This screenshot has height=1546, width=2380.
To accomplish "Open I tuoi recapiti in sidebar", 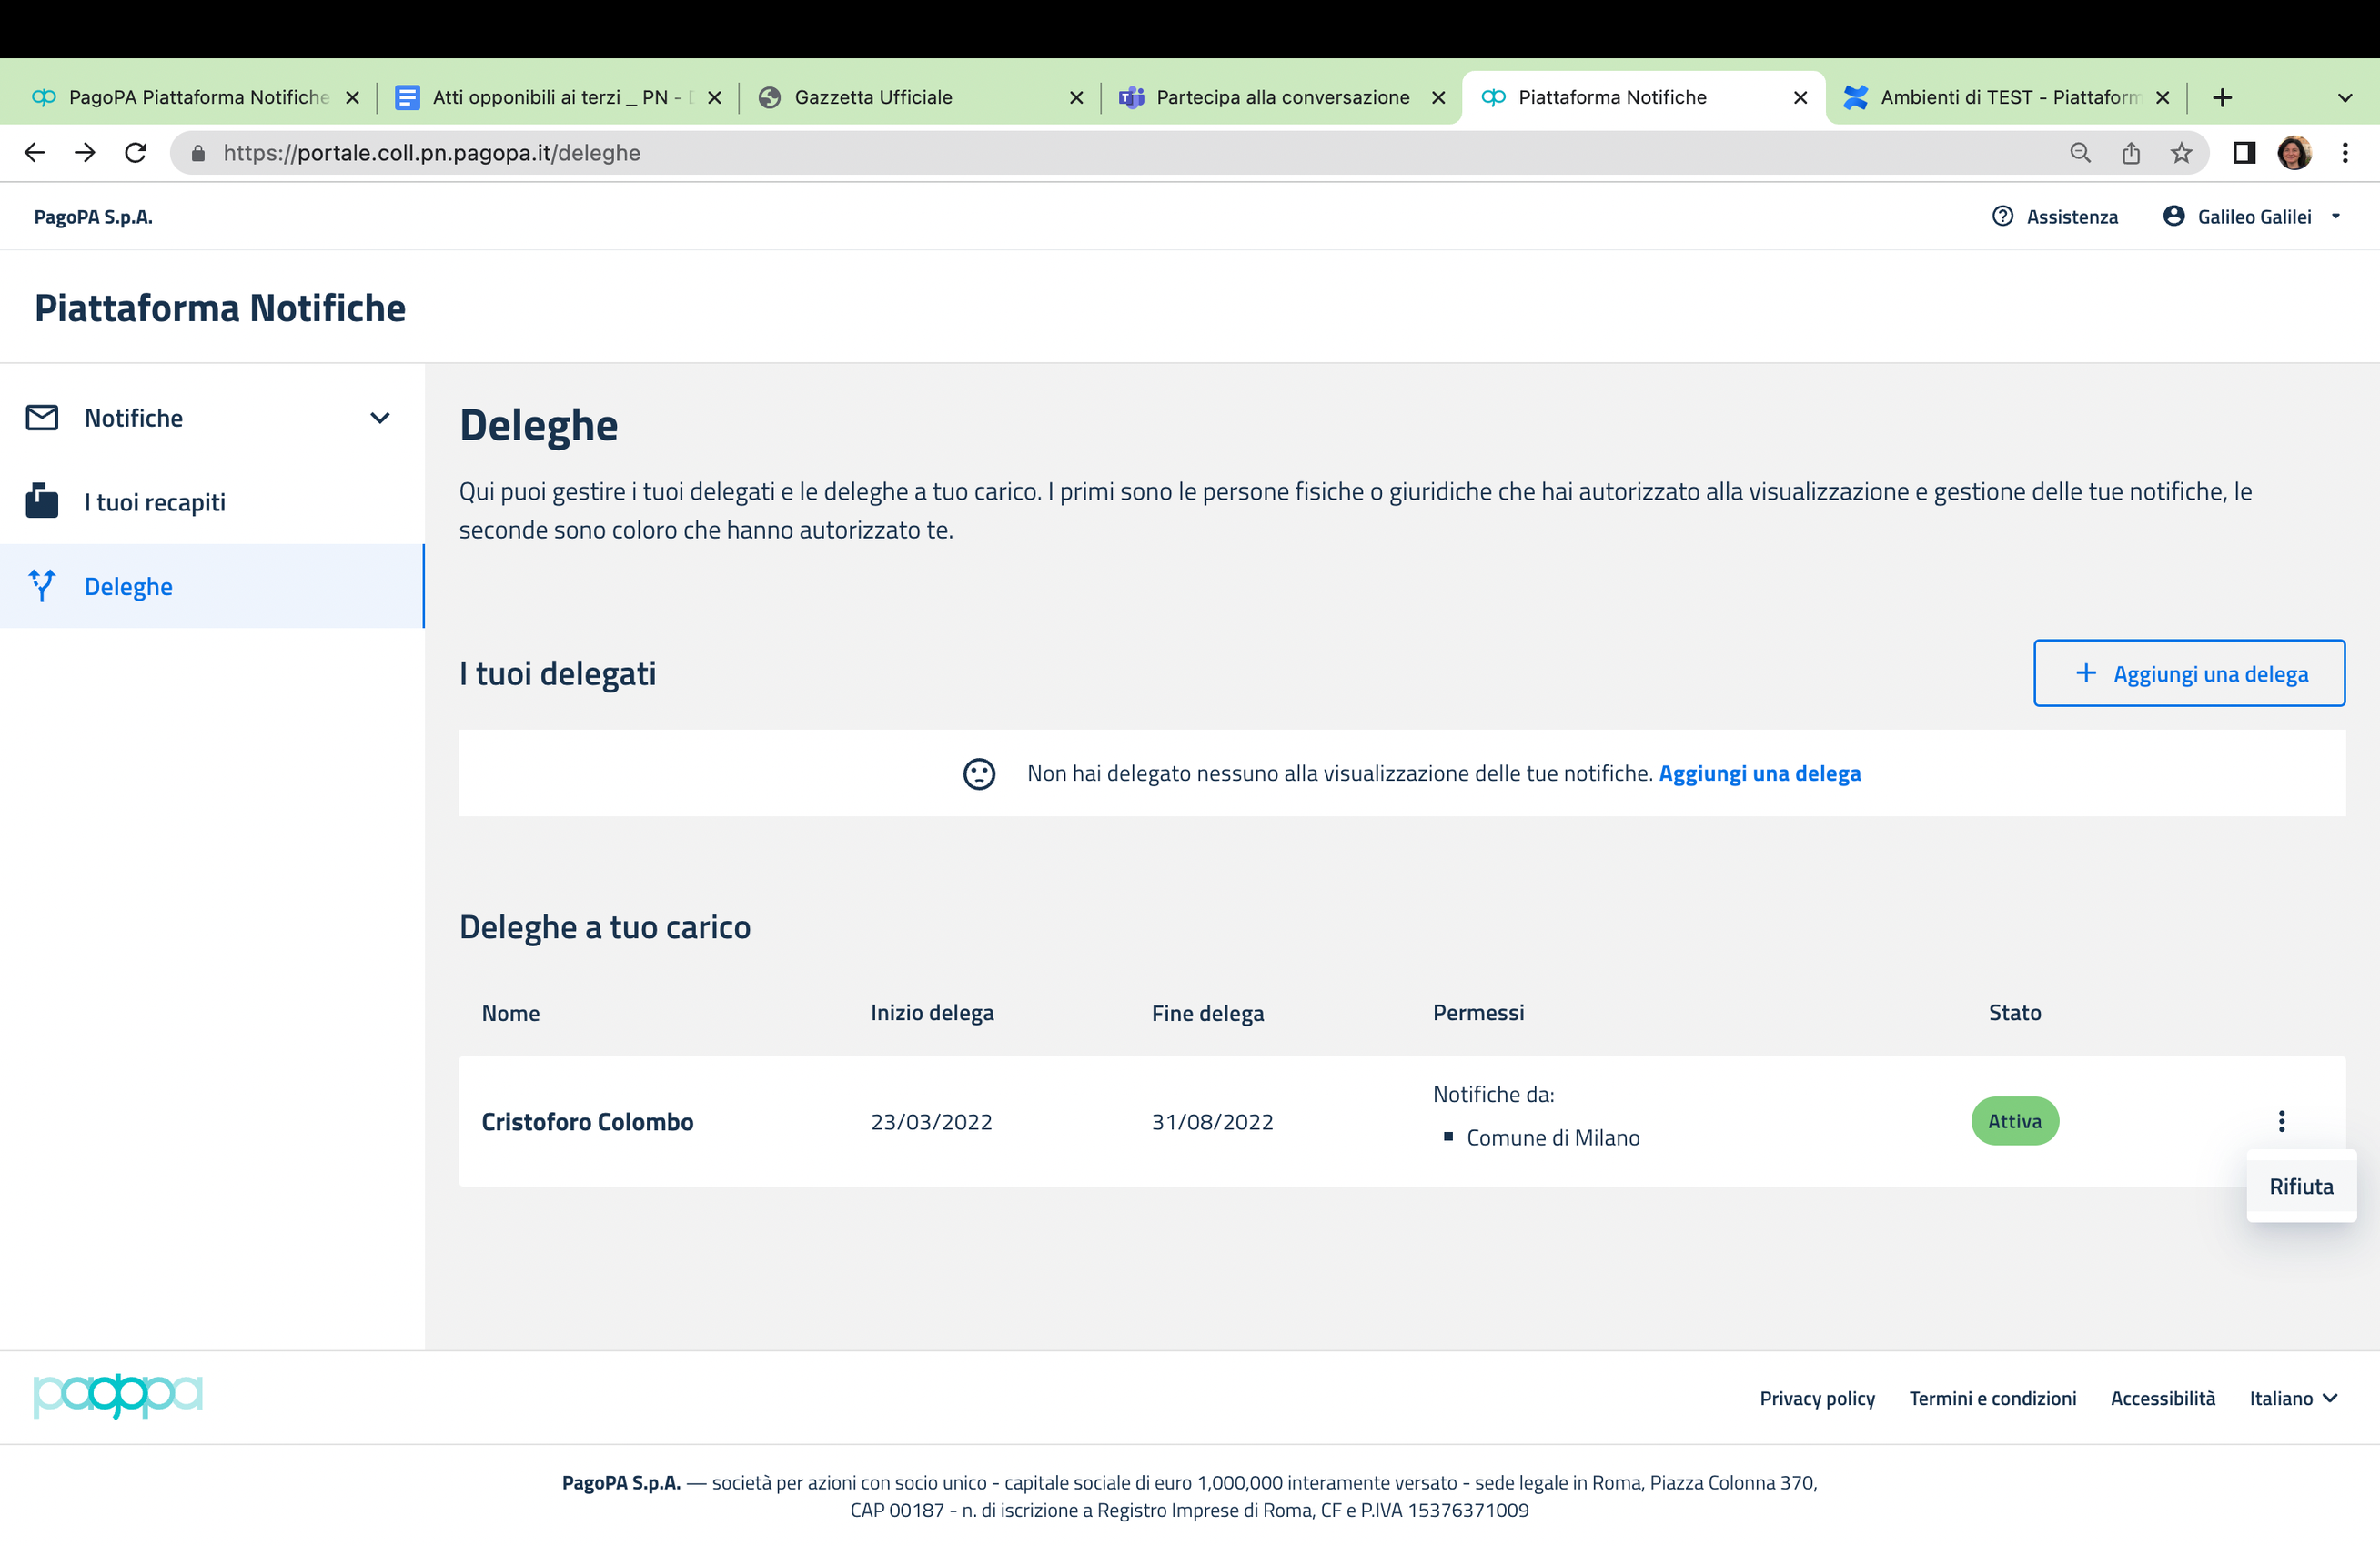I will (x=155, y=502).
